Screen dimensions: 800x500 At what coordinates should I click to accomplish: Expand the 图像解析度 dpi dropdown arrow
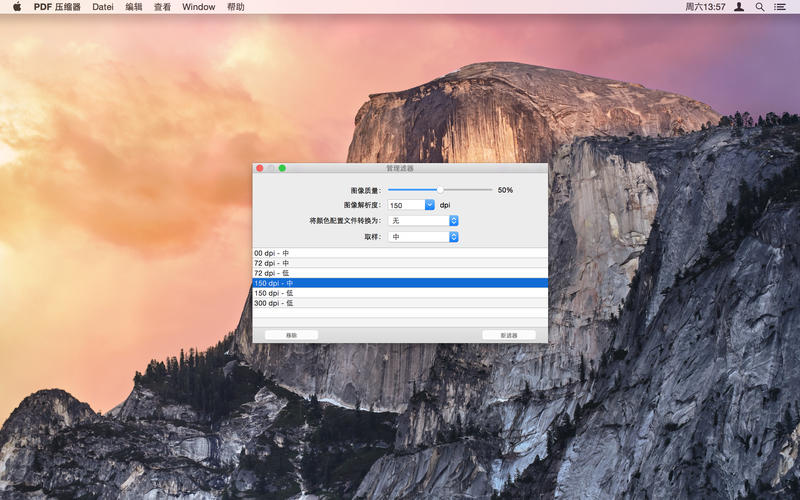coord(430,205)
